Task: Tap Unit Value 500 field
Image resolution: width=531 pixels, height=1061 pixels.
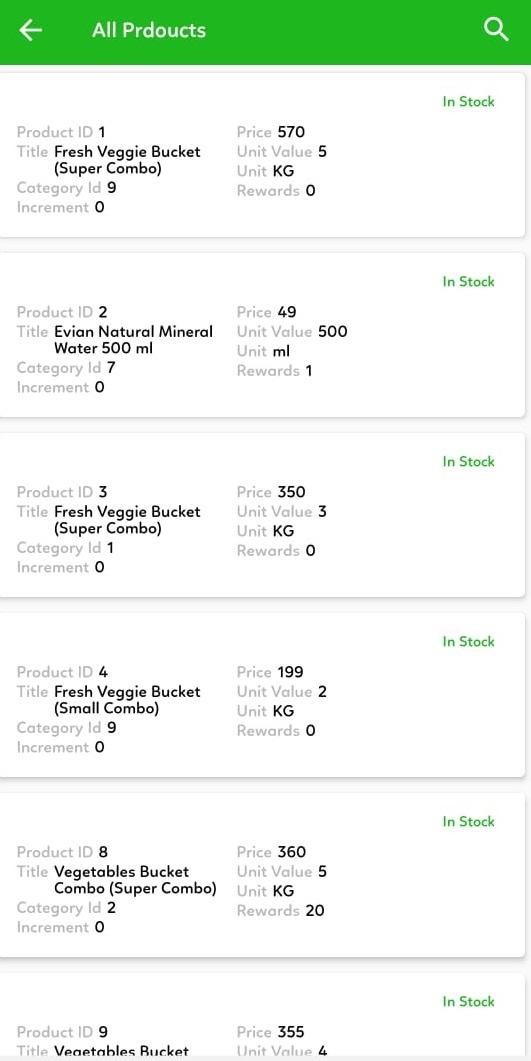Action: pos(292,332)
